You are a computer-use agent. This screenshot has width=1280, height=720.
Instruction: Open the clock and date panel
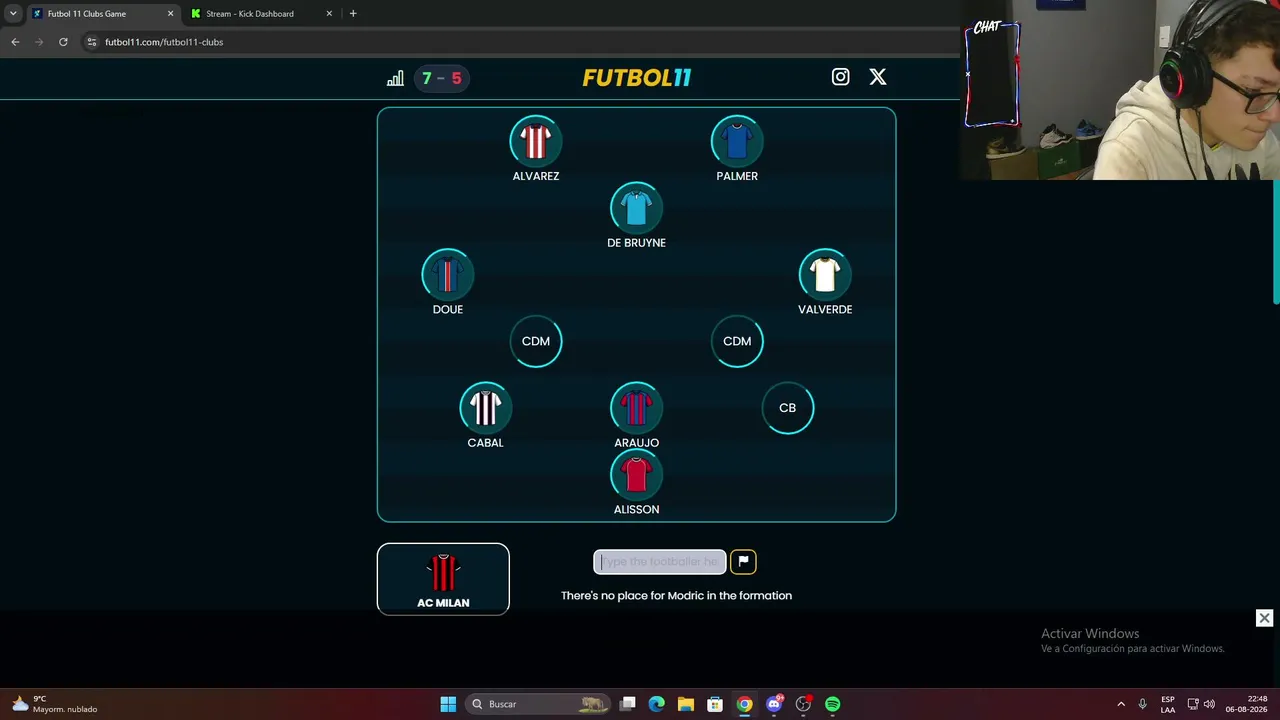(x=1246, y=704)
